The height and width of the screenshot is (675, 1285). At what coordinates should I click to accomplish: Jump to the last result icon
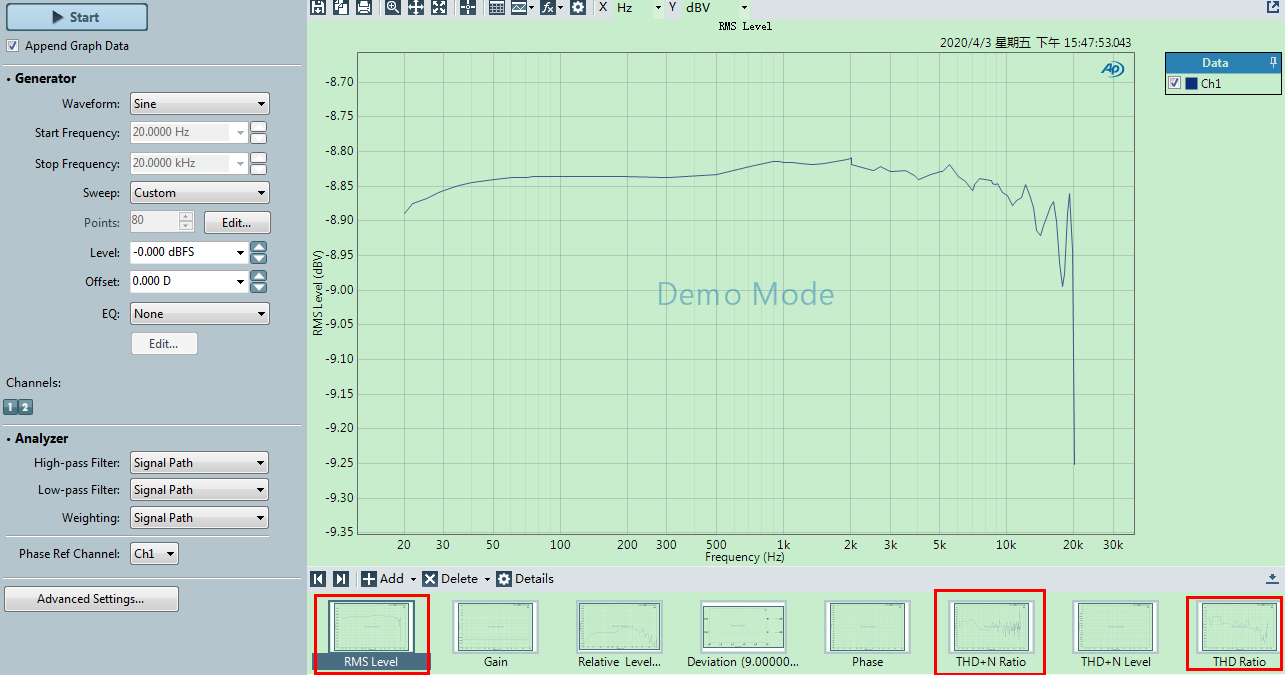[x=341, y=579]
